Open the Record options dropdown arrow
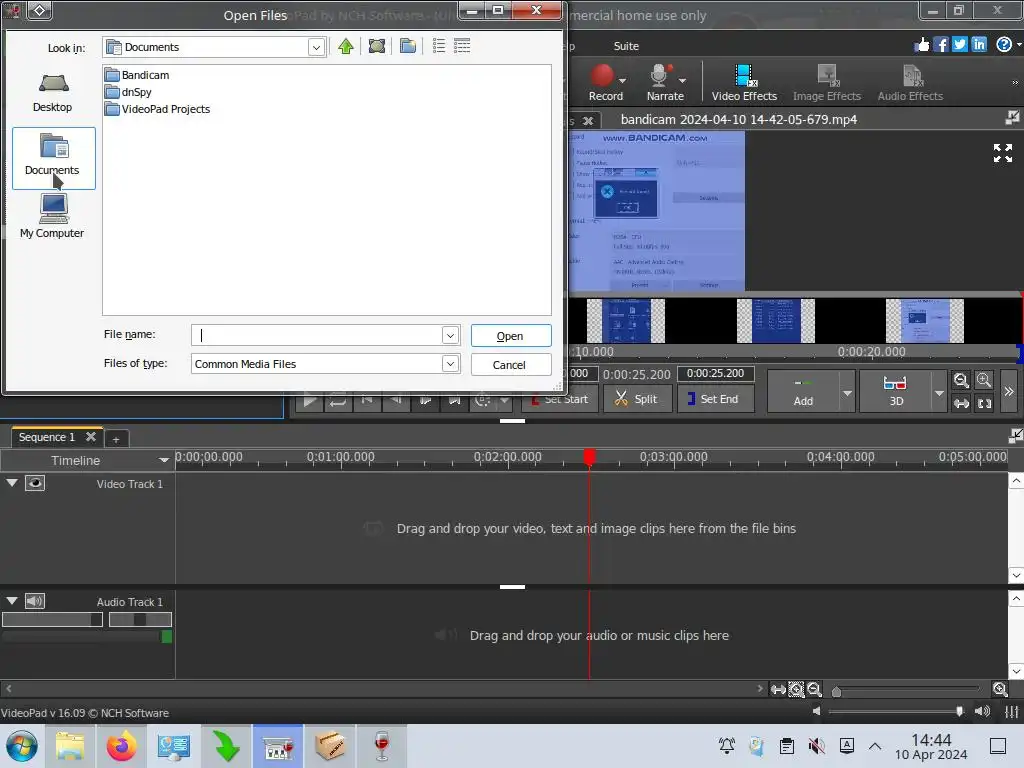The height and width of the screenshot is (768, 1024). click(x=622, y=81)
